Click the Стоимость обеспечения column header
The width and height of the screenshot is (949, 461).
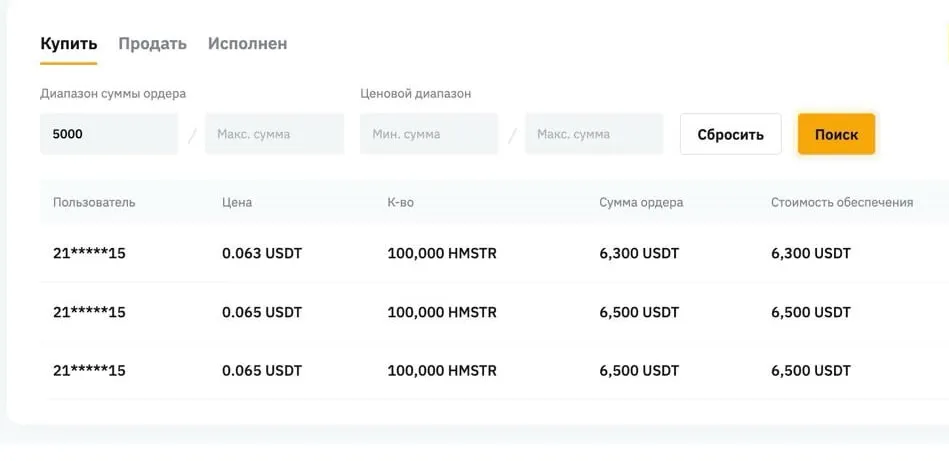(x=842, y=202)
